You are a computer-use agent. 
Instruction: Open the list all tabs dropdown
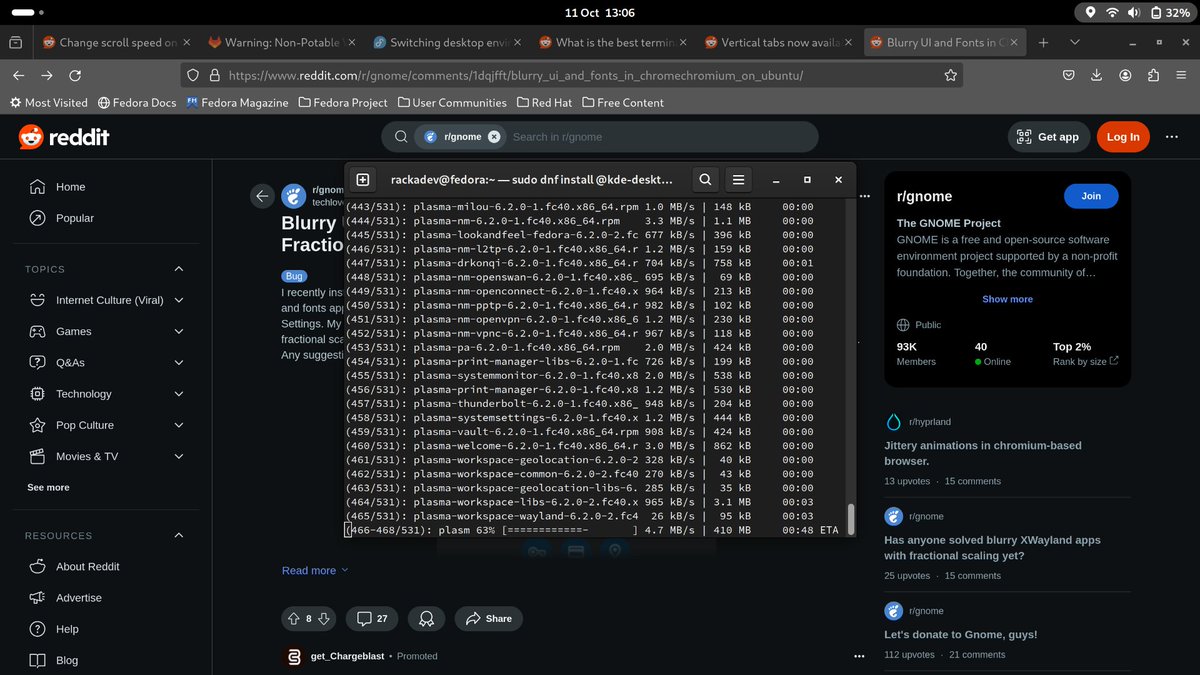tap(1075, 43)
